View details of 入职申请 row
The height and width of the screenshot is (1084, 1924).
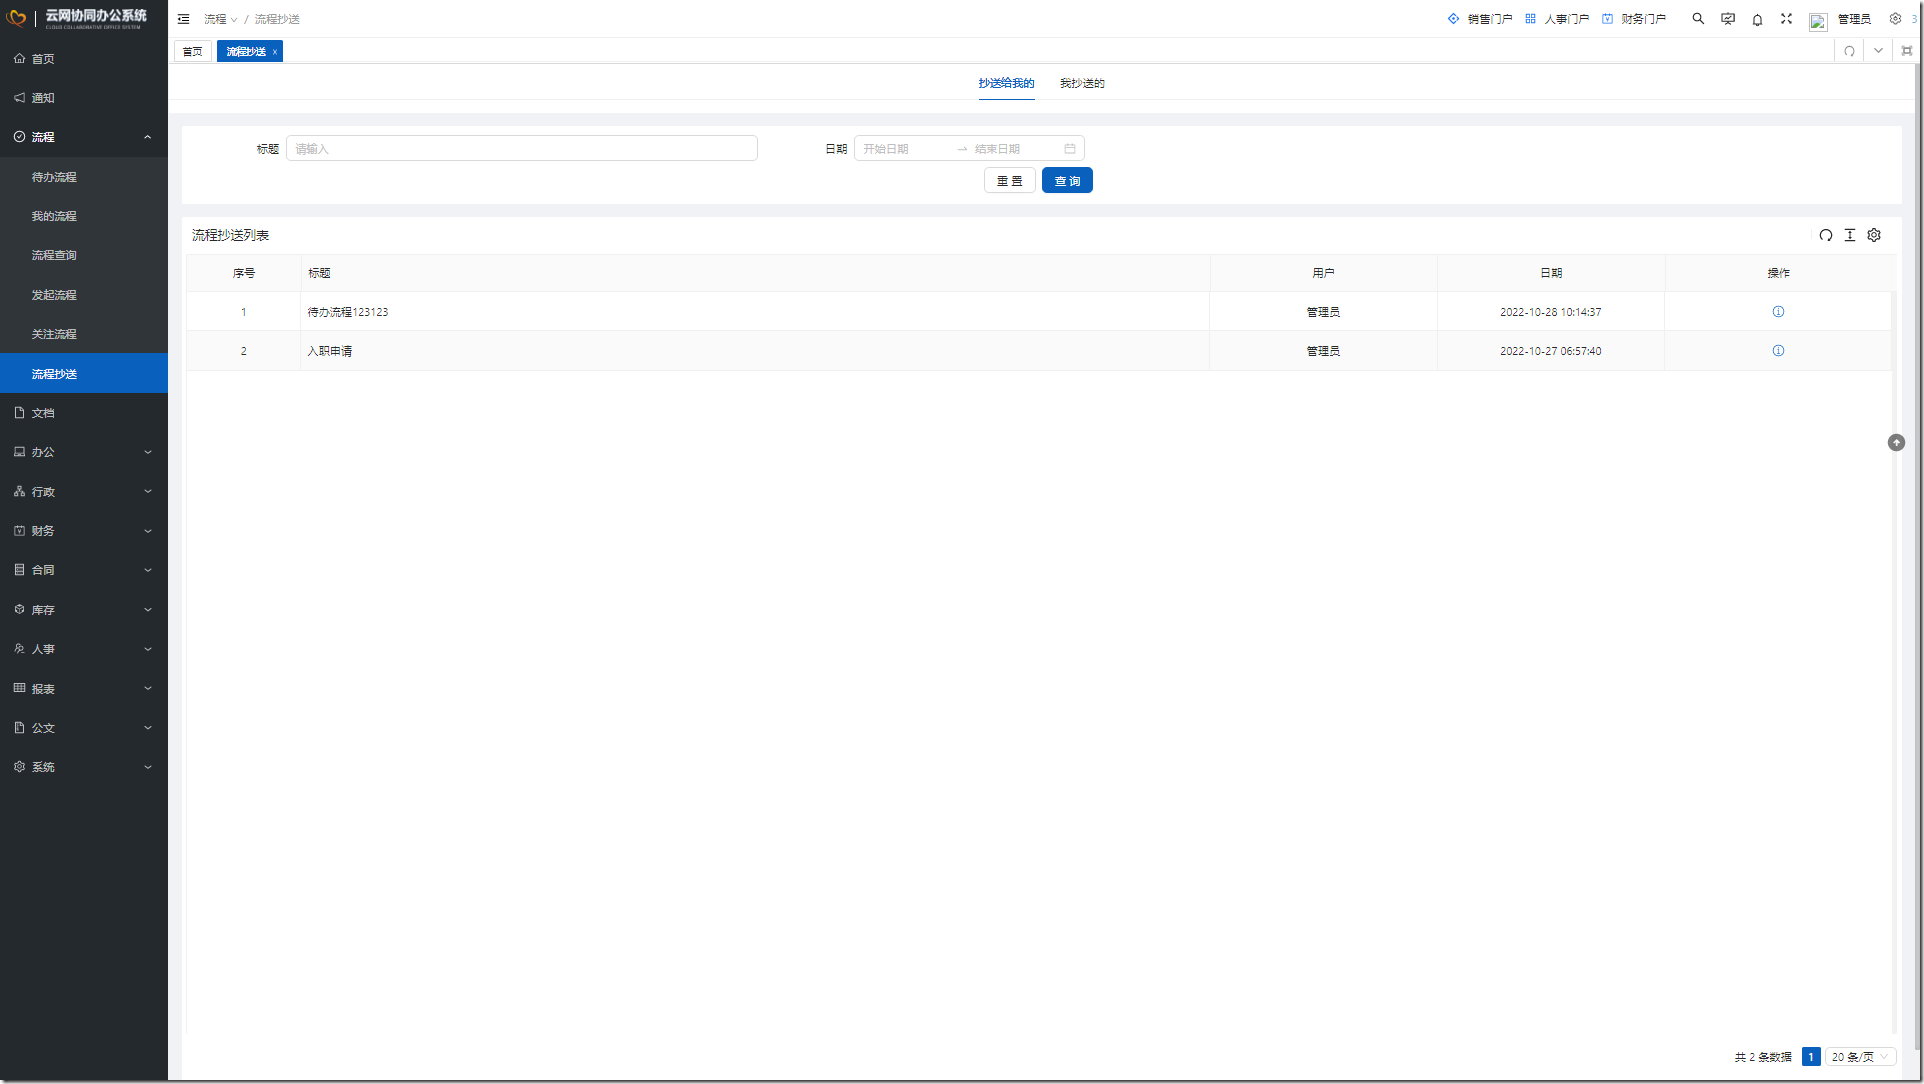point(1778,351)
